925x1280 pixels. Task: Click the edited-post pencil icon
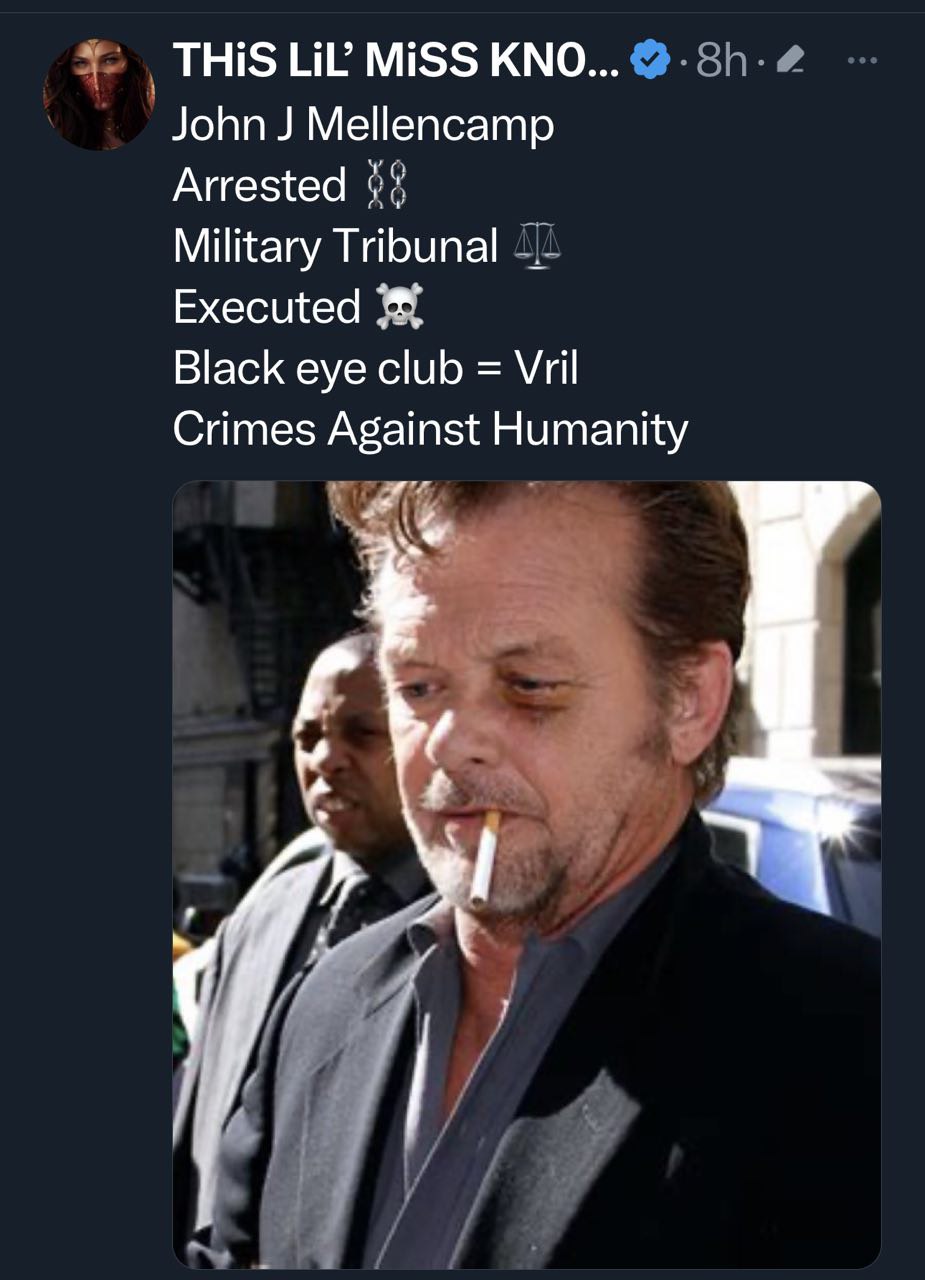coord(790,63)
